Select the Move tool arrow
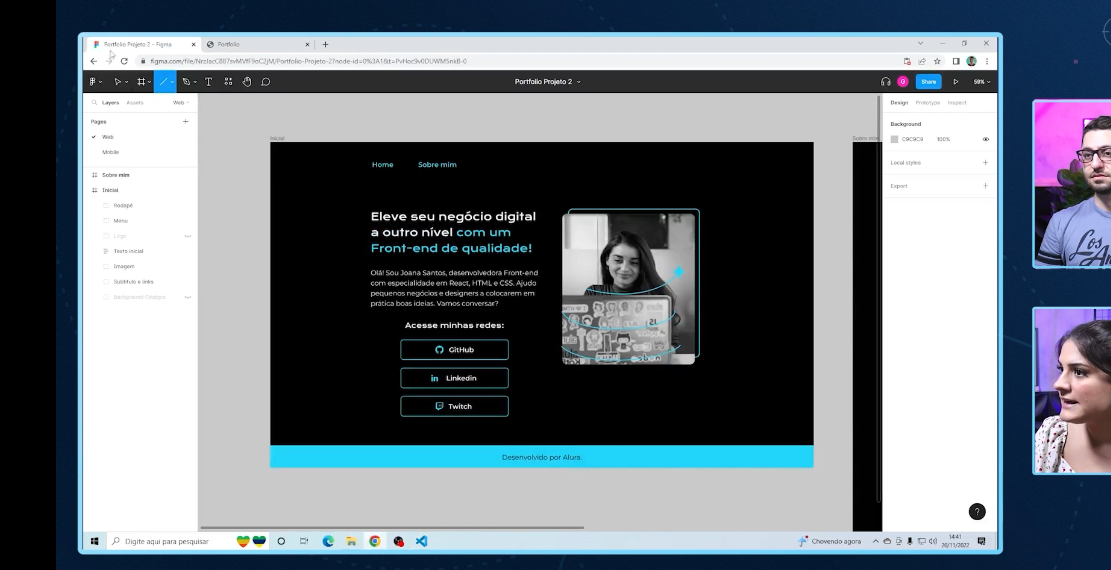 click(117, 82)
